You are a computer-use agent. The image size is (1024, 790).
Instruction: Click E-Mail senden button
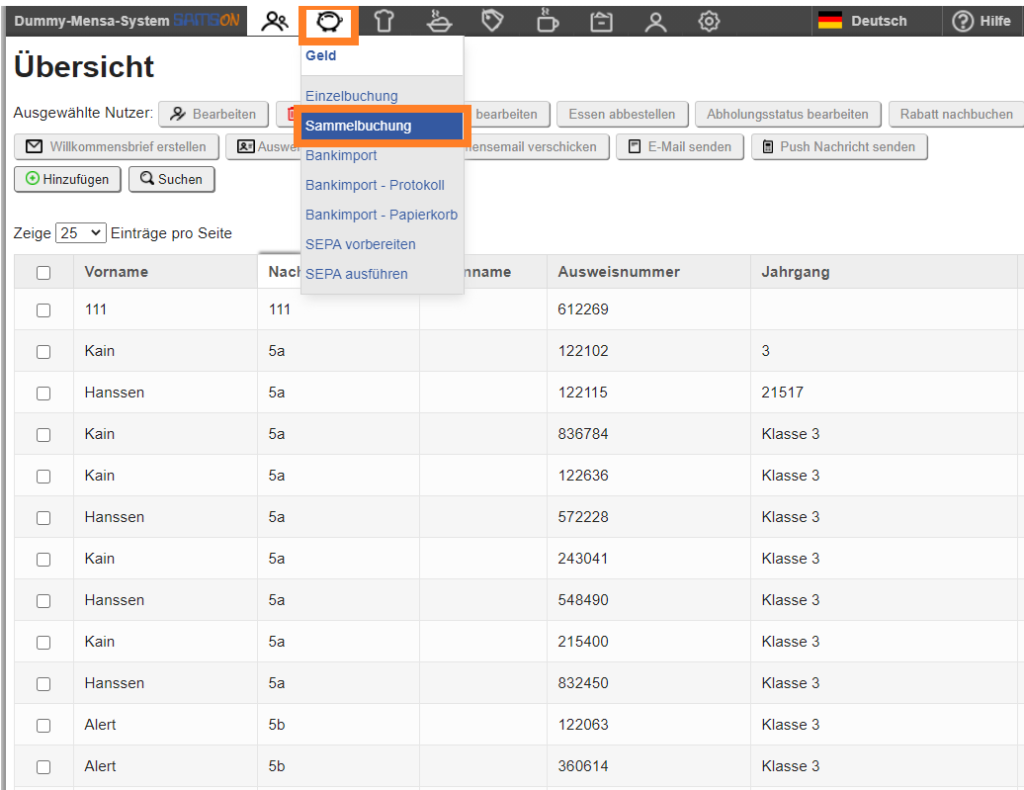[x=679, y=147]
